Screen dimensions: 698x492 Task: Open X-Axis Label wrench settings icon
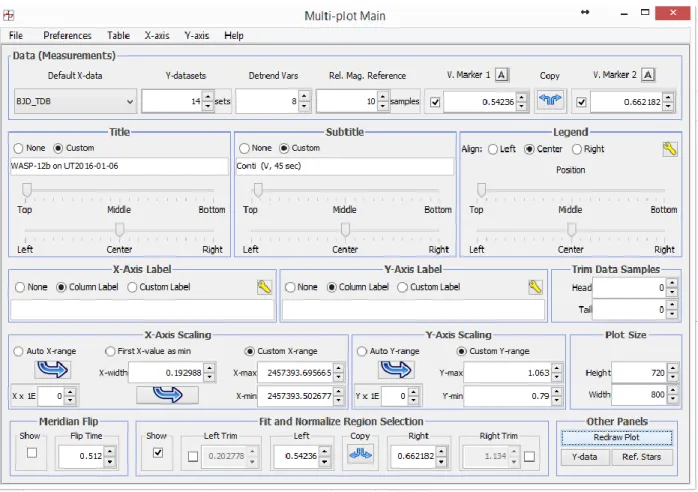[x=264, y=287]
